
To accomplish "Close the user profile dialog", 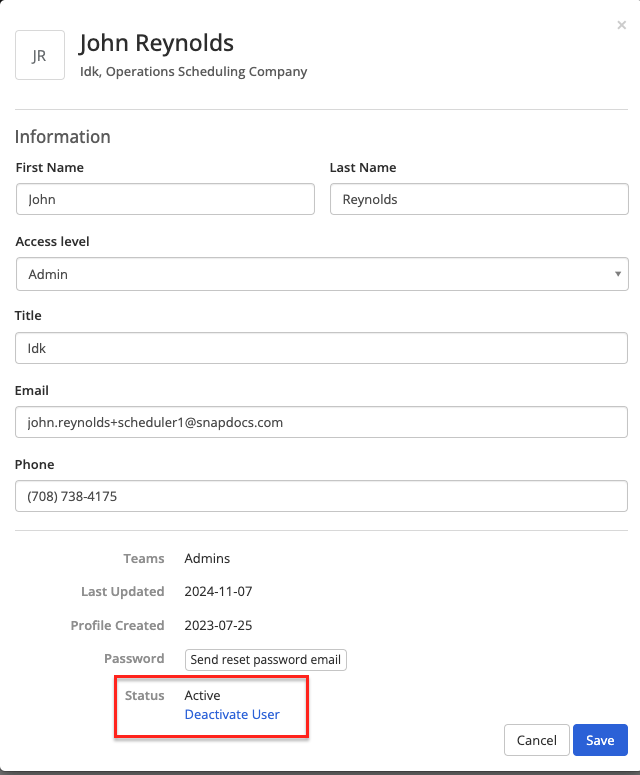I will click(x=621, y=25).
